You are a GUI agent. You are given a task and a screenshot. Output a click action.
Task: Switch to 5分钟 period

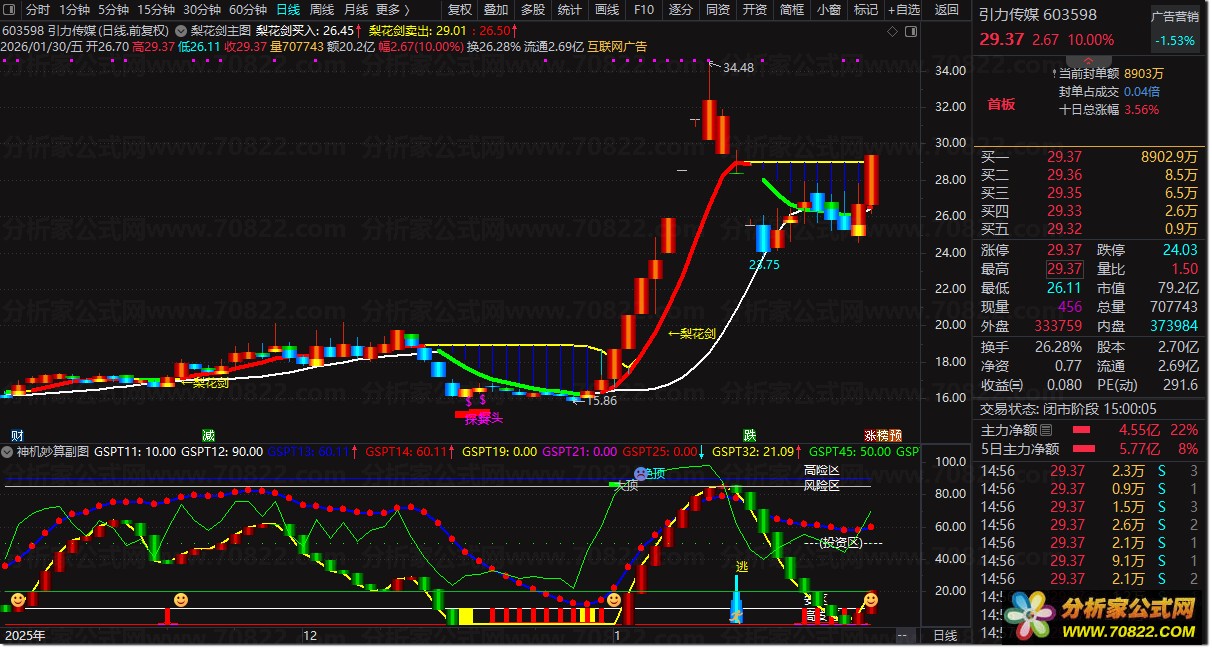coord(113,9)
